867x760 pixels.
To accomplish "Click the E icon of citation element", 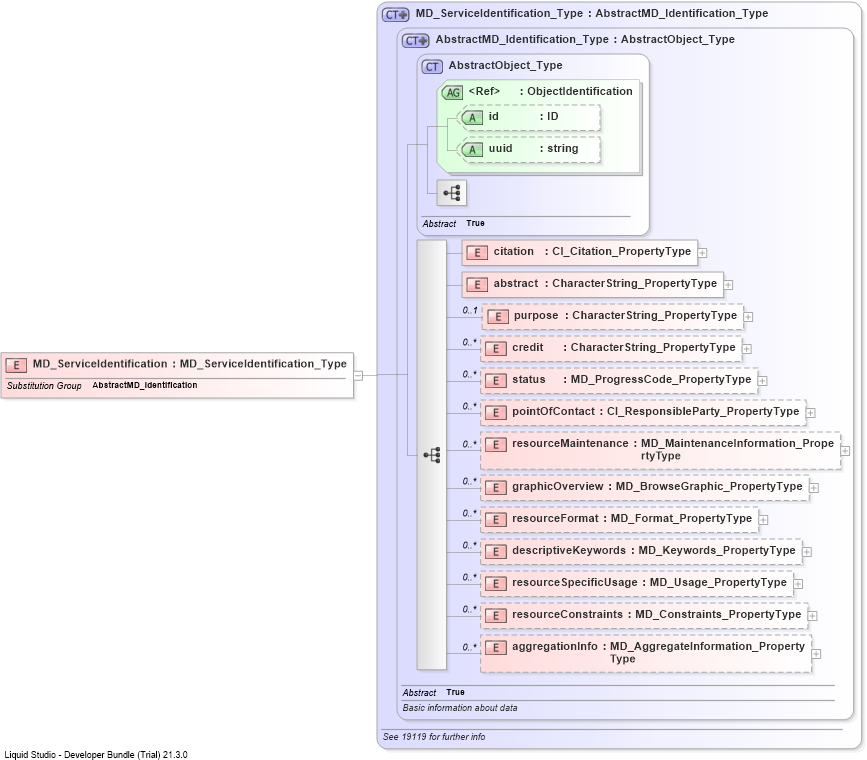I will (x=477, y=253).
